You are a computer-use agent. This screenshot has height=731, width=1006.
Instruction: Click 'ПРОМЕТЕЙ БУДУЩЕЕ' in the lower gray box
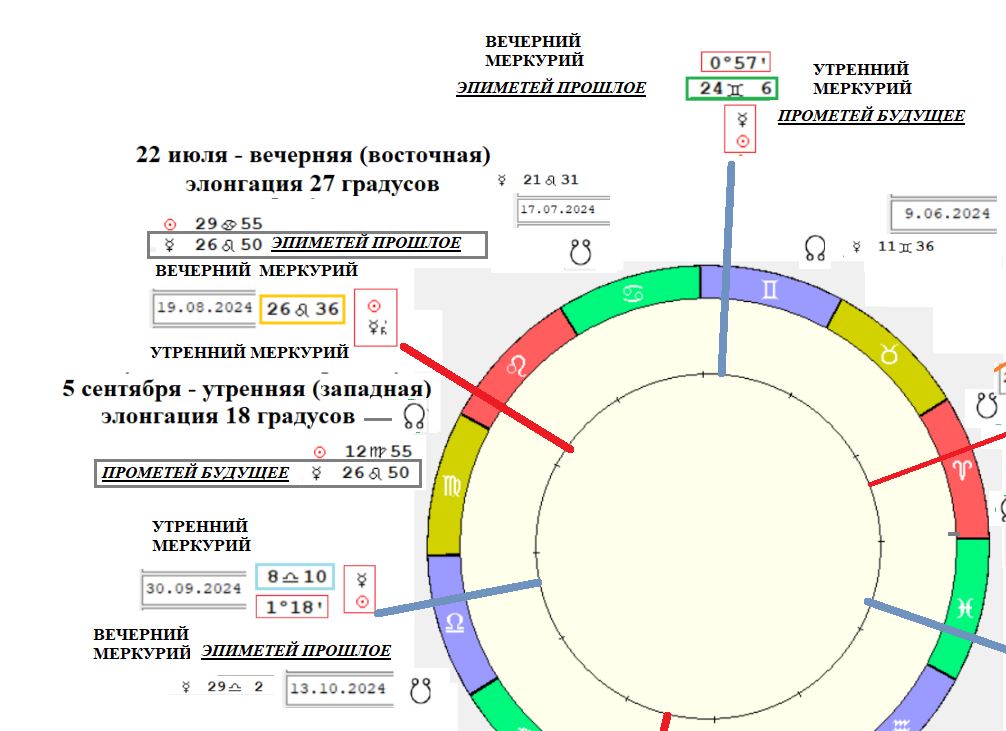click(x=196, y=473)
